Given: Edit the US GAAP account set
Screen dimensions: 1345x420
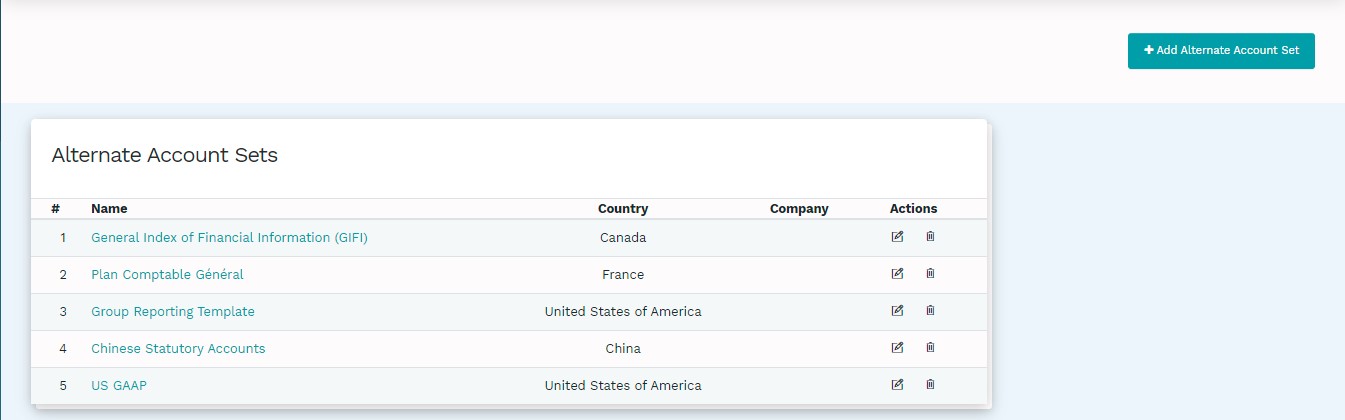Looking at the screenshot, I should pos(897,385).
